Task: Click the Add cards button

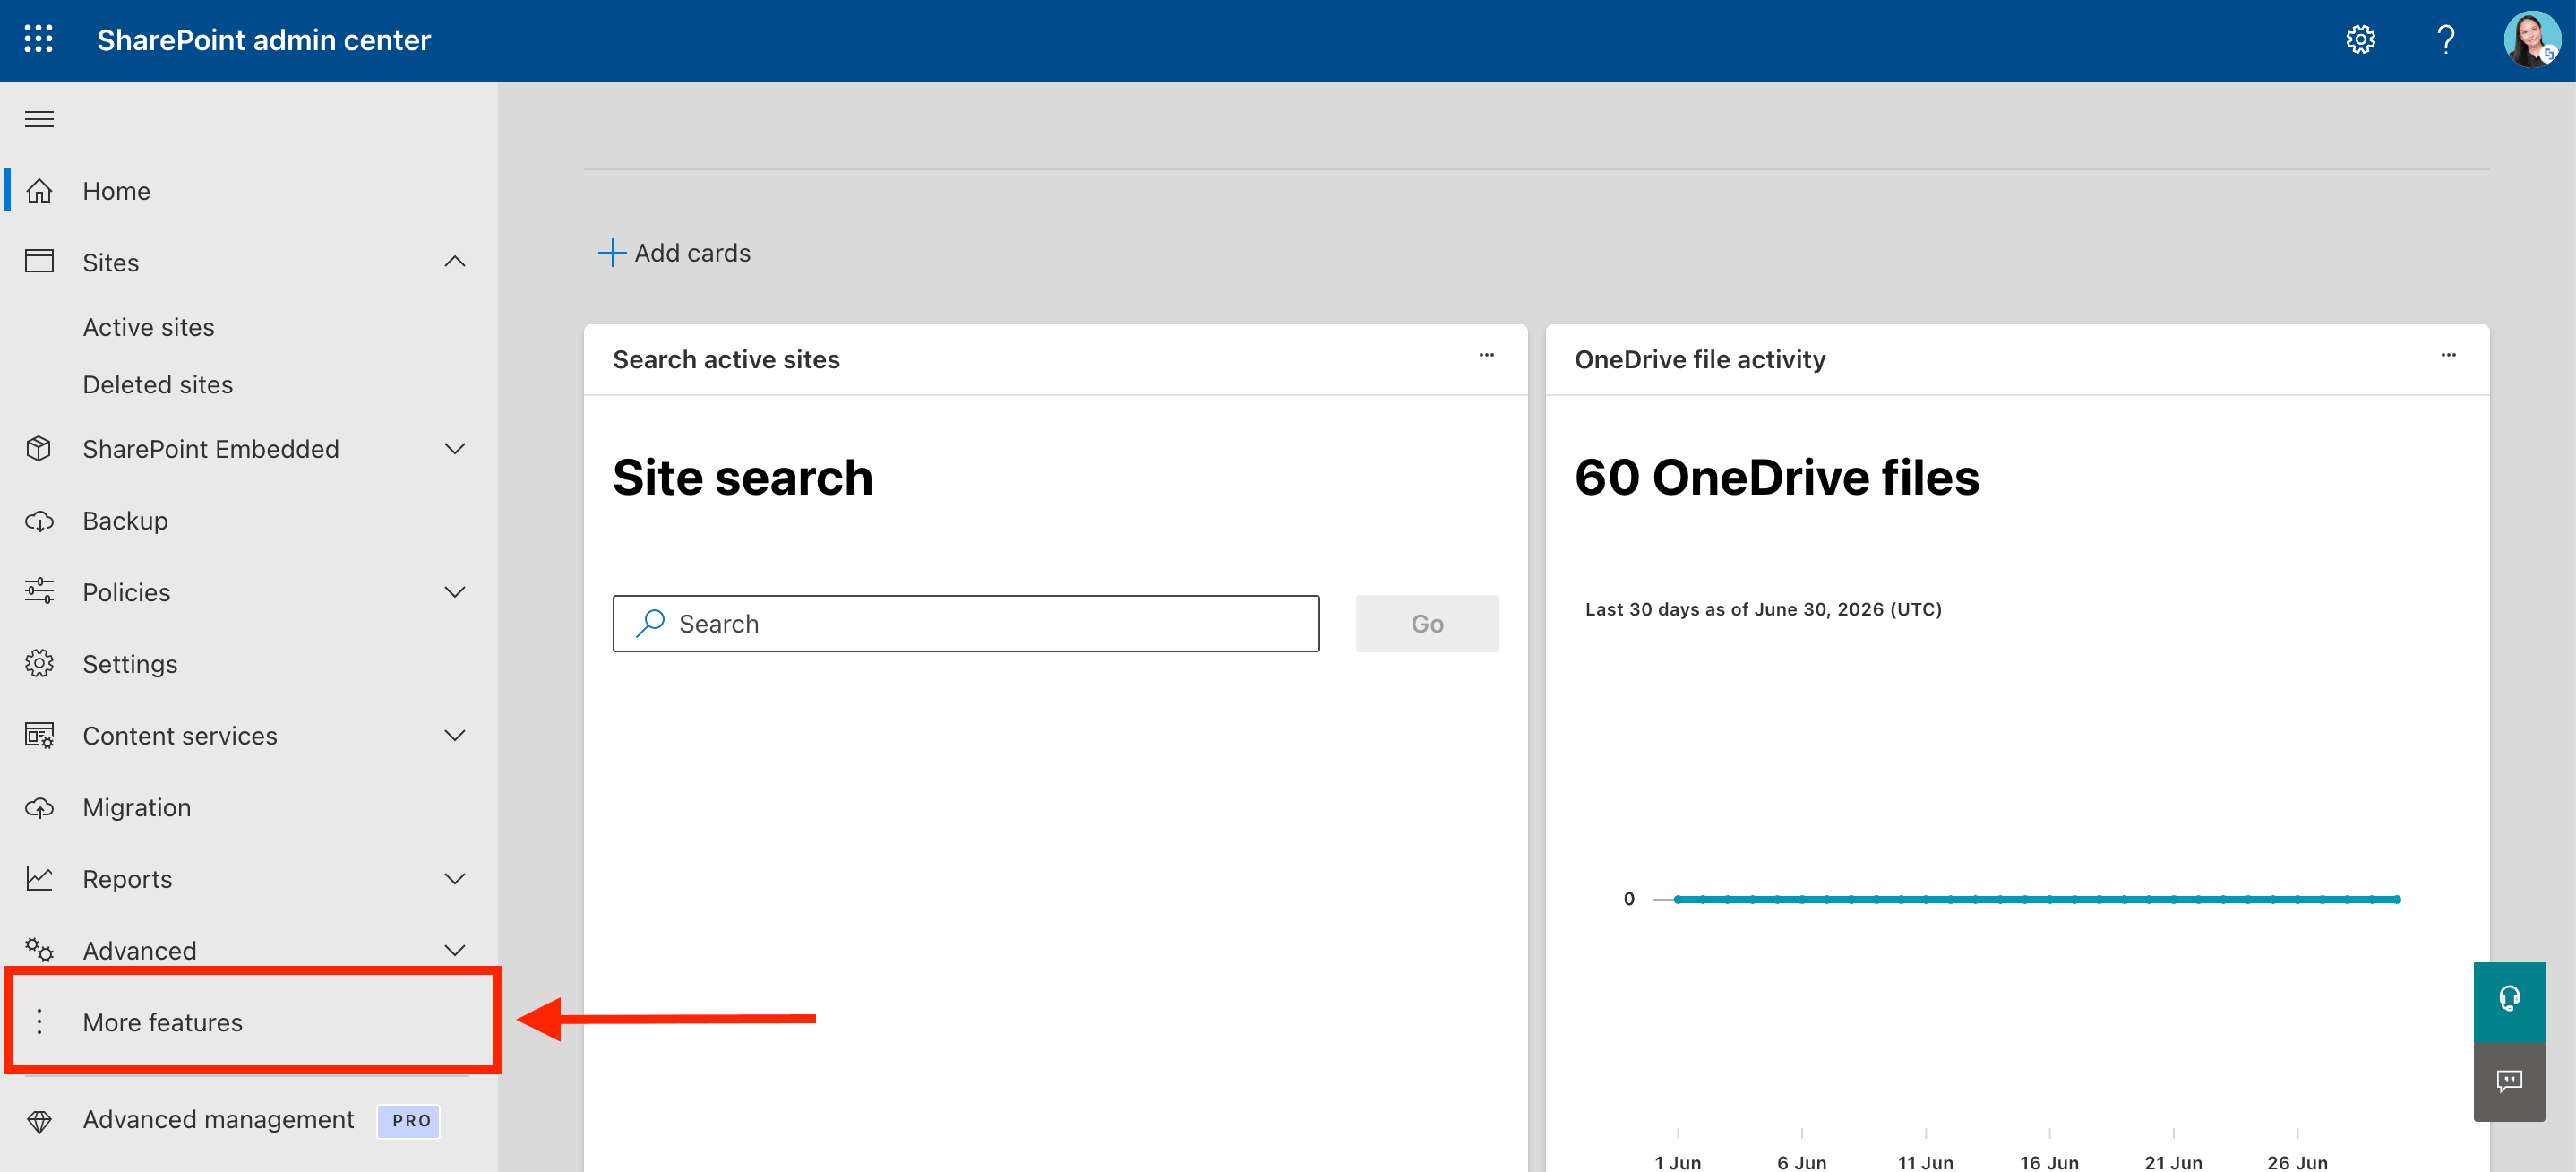Action: click(675, 253)
